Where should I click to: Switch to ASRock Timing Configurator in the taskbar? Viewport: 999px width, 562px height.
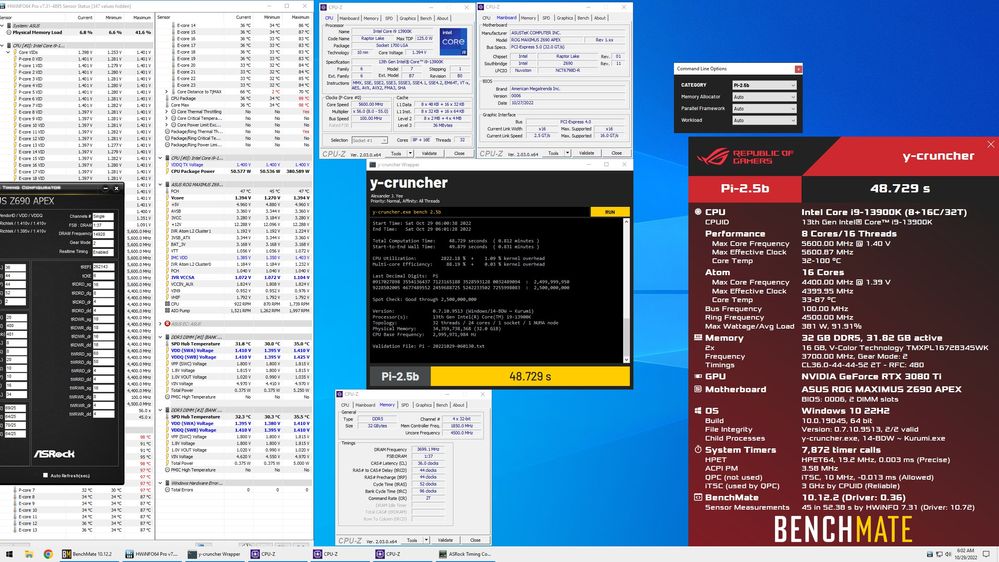[465, 554]
